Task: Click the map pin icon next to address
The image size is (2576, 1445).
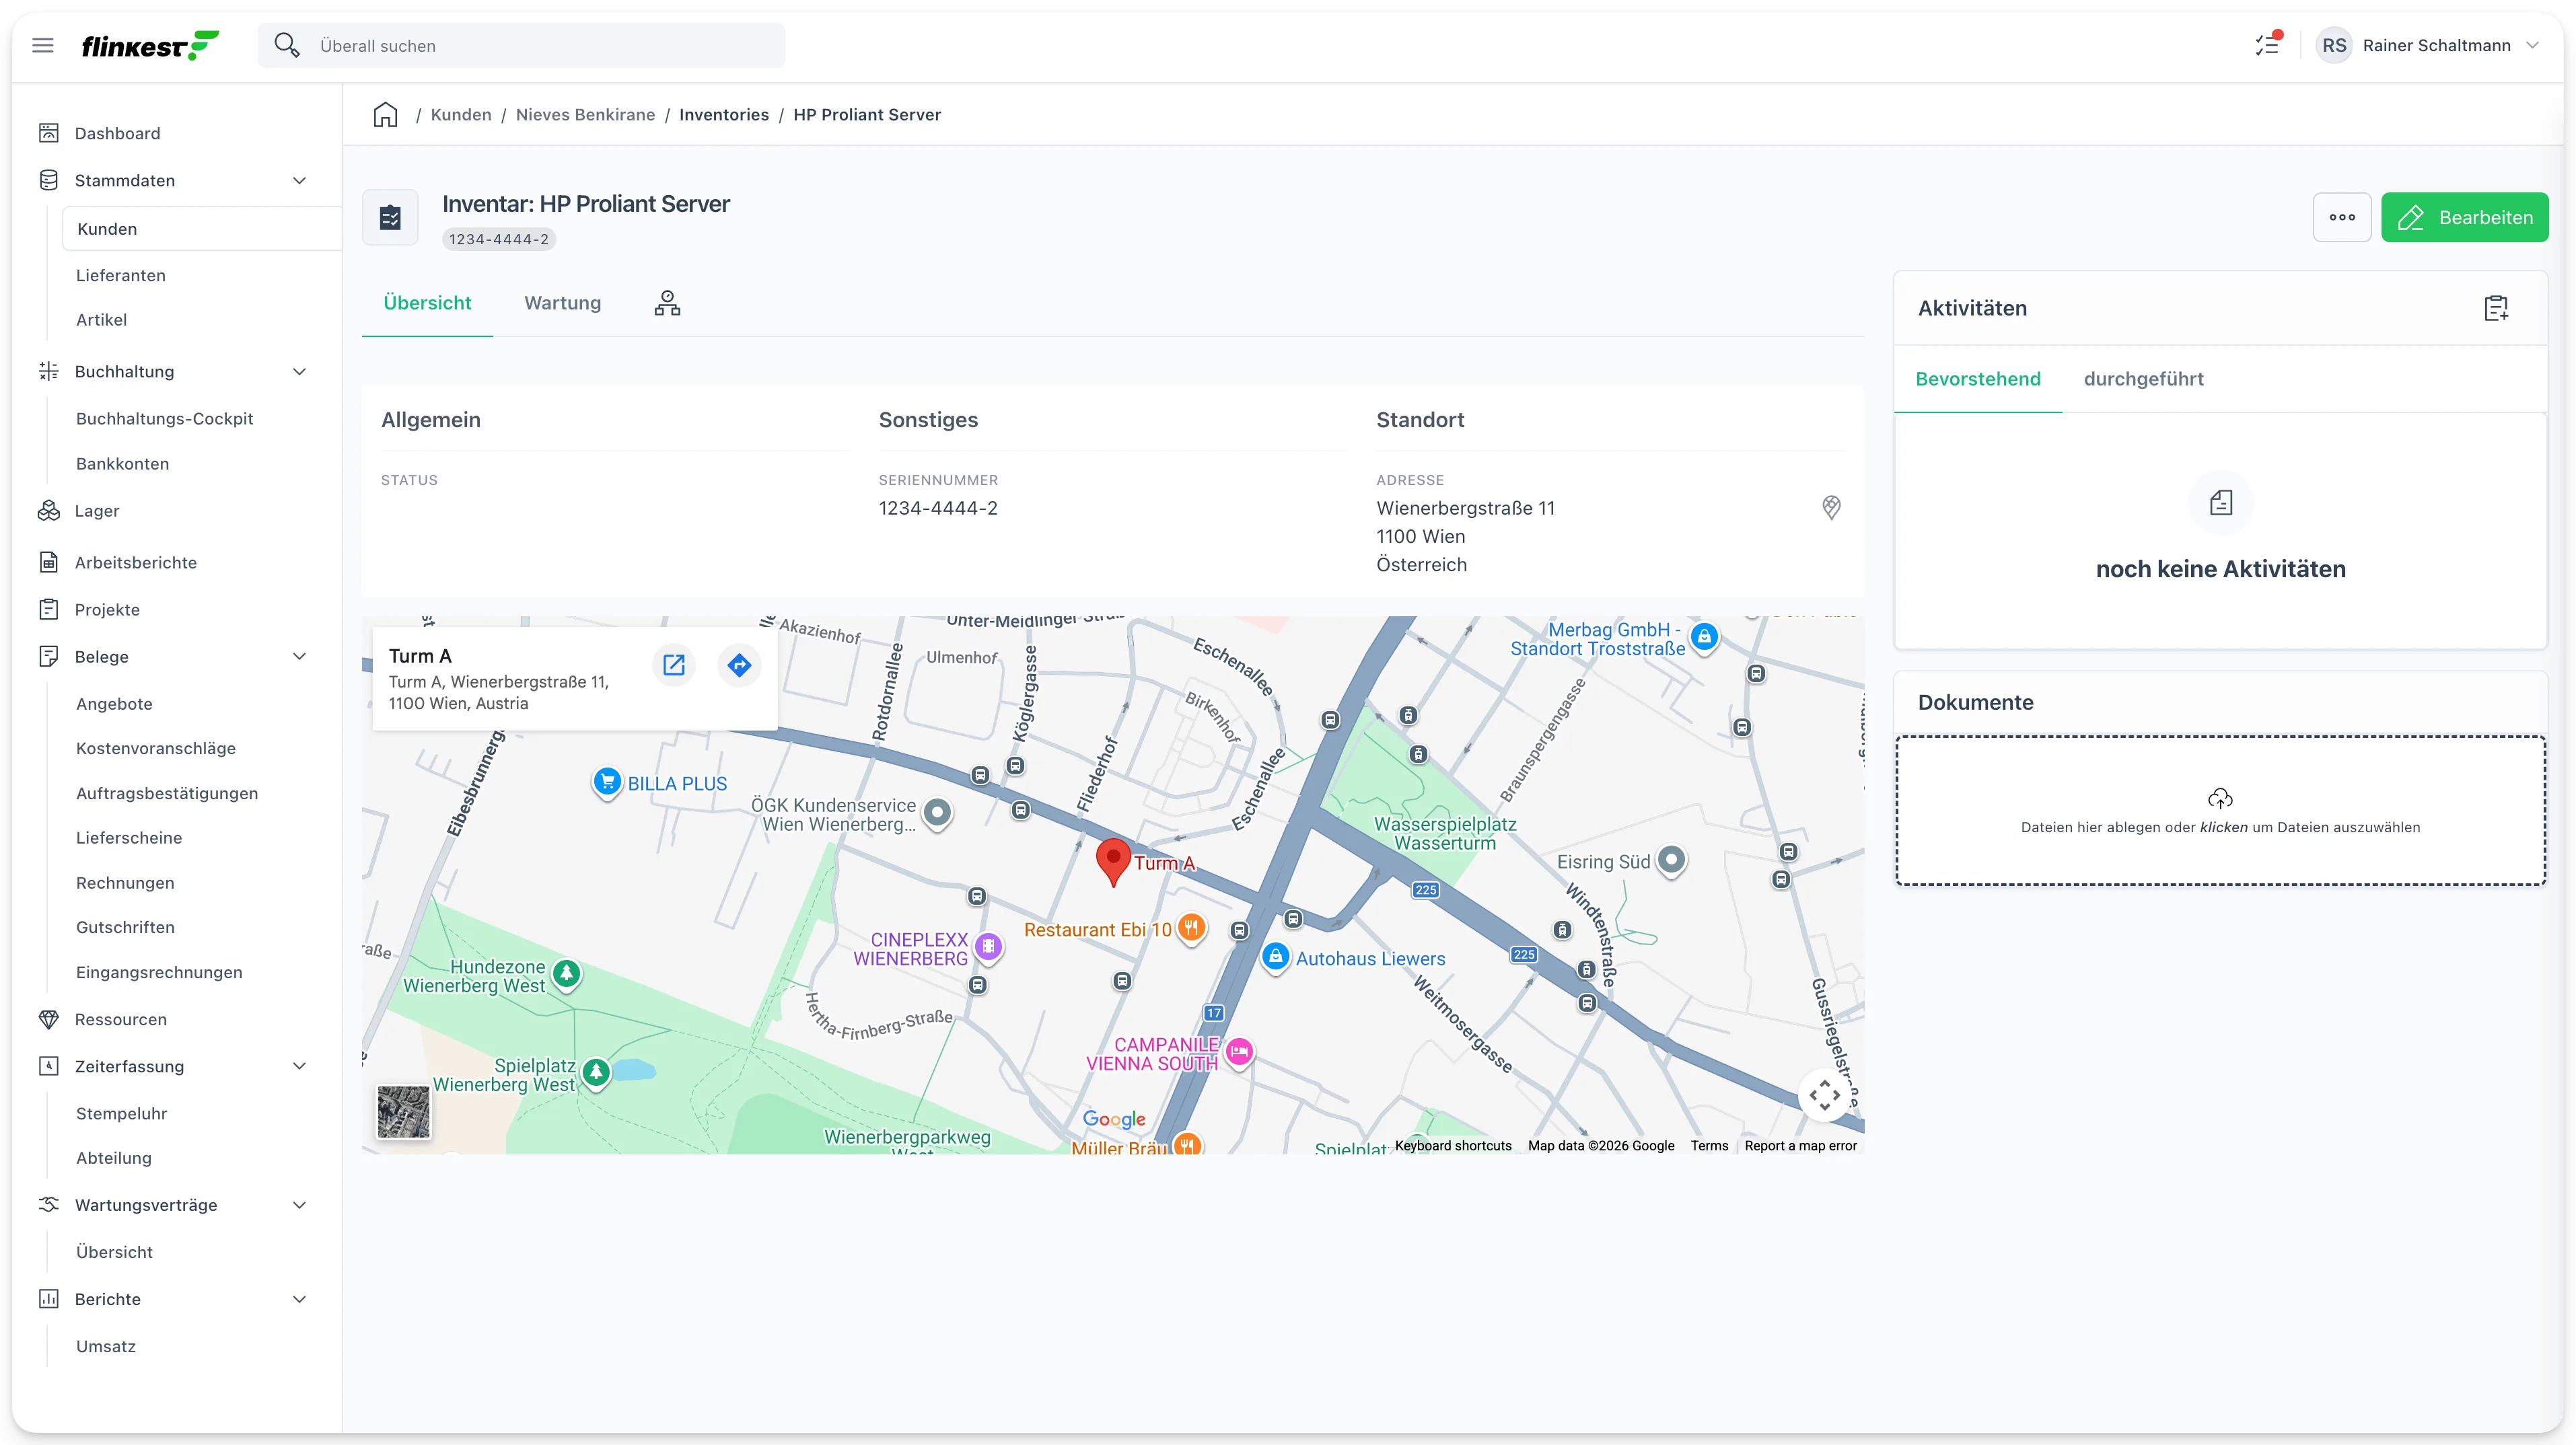Action: pyautogui.click(x=1831, y=508)
